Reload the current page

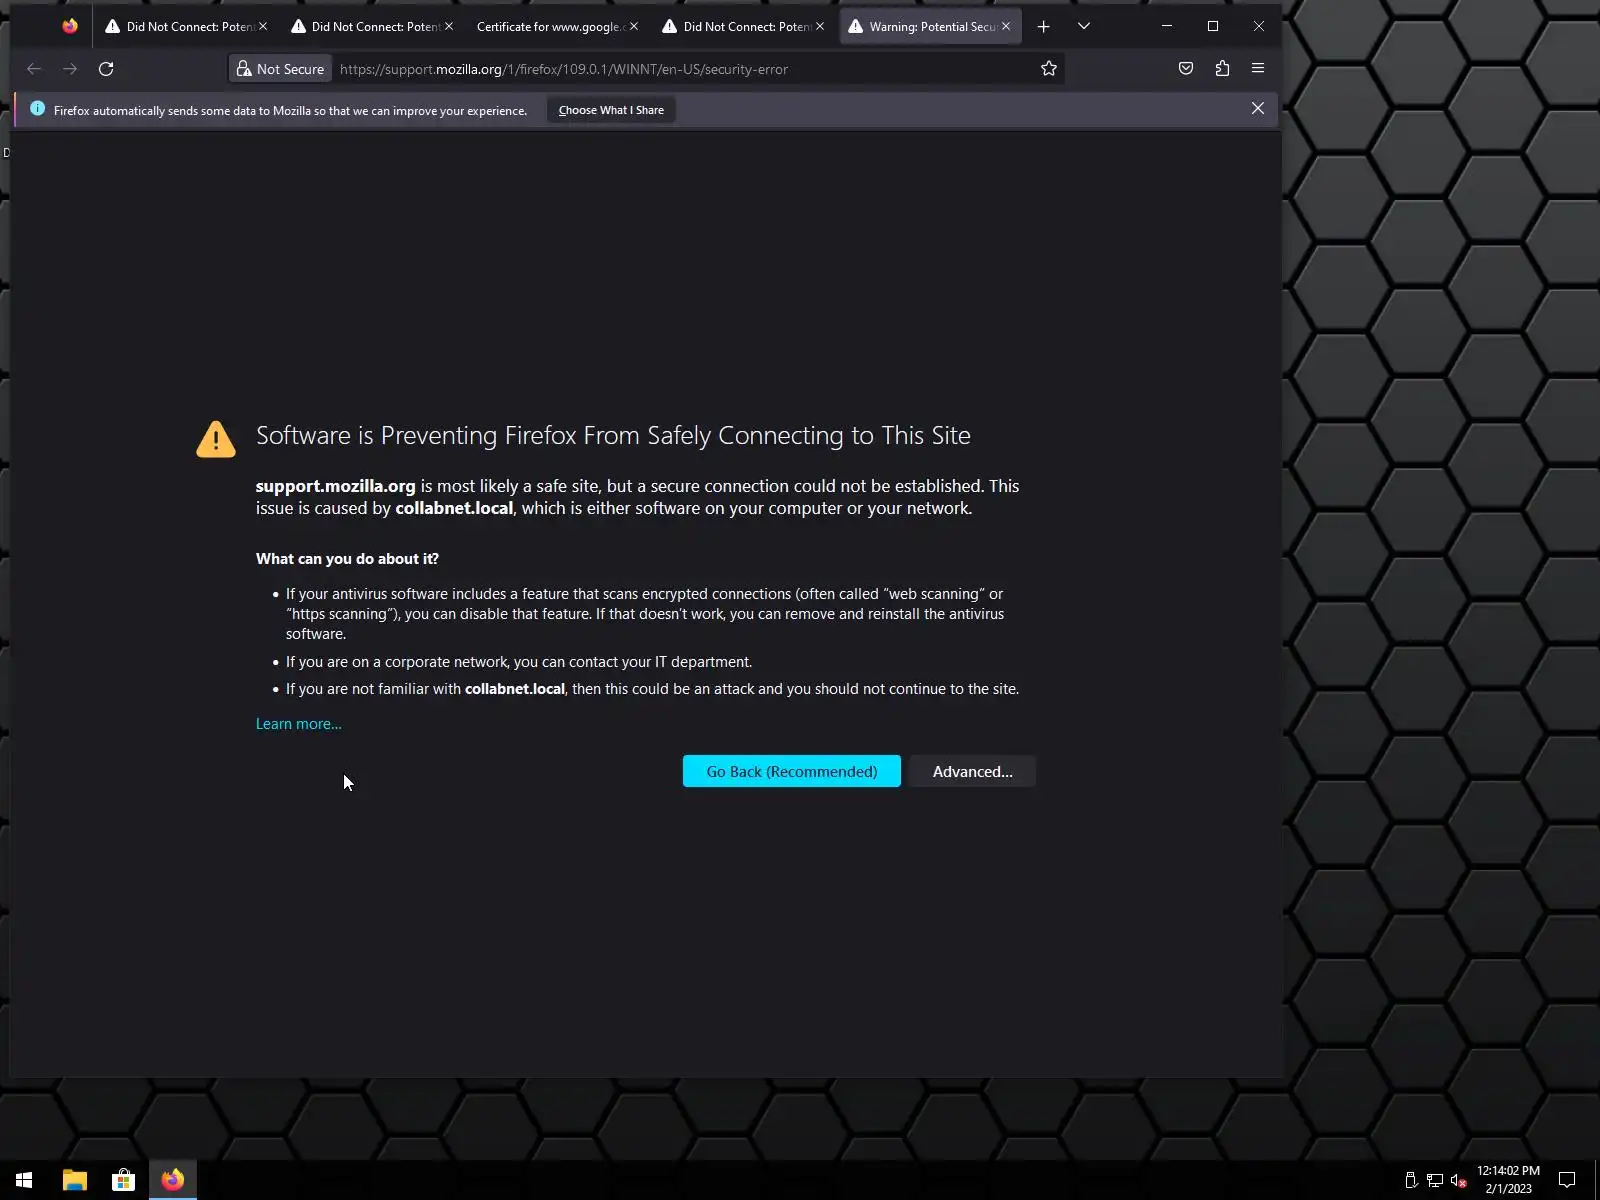click(106, 69)
